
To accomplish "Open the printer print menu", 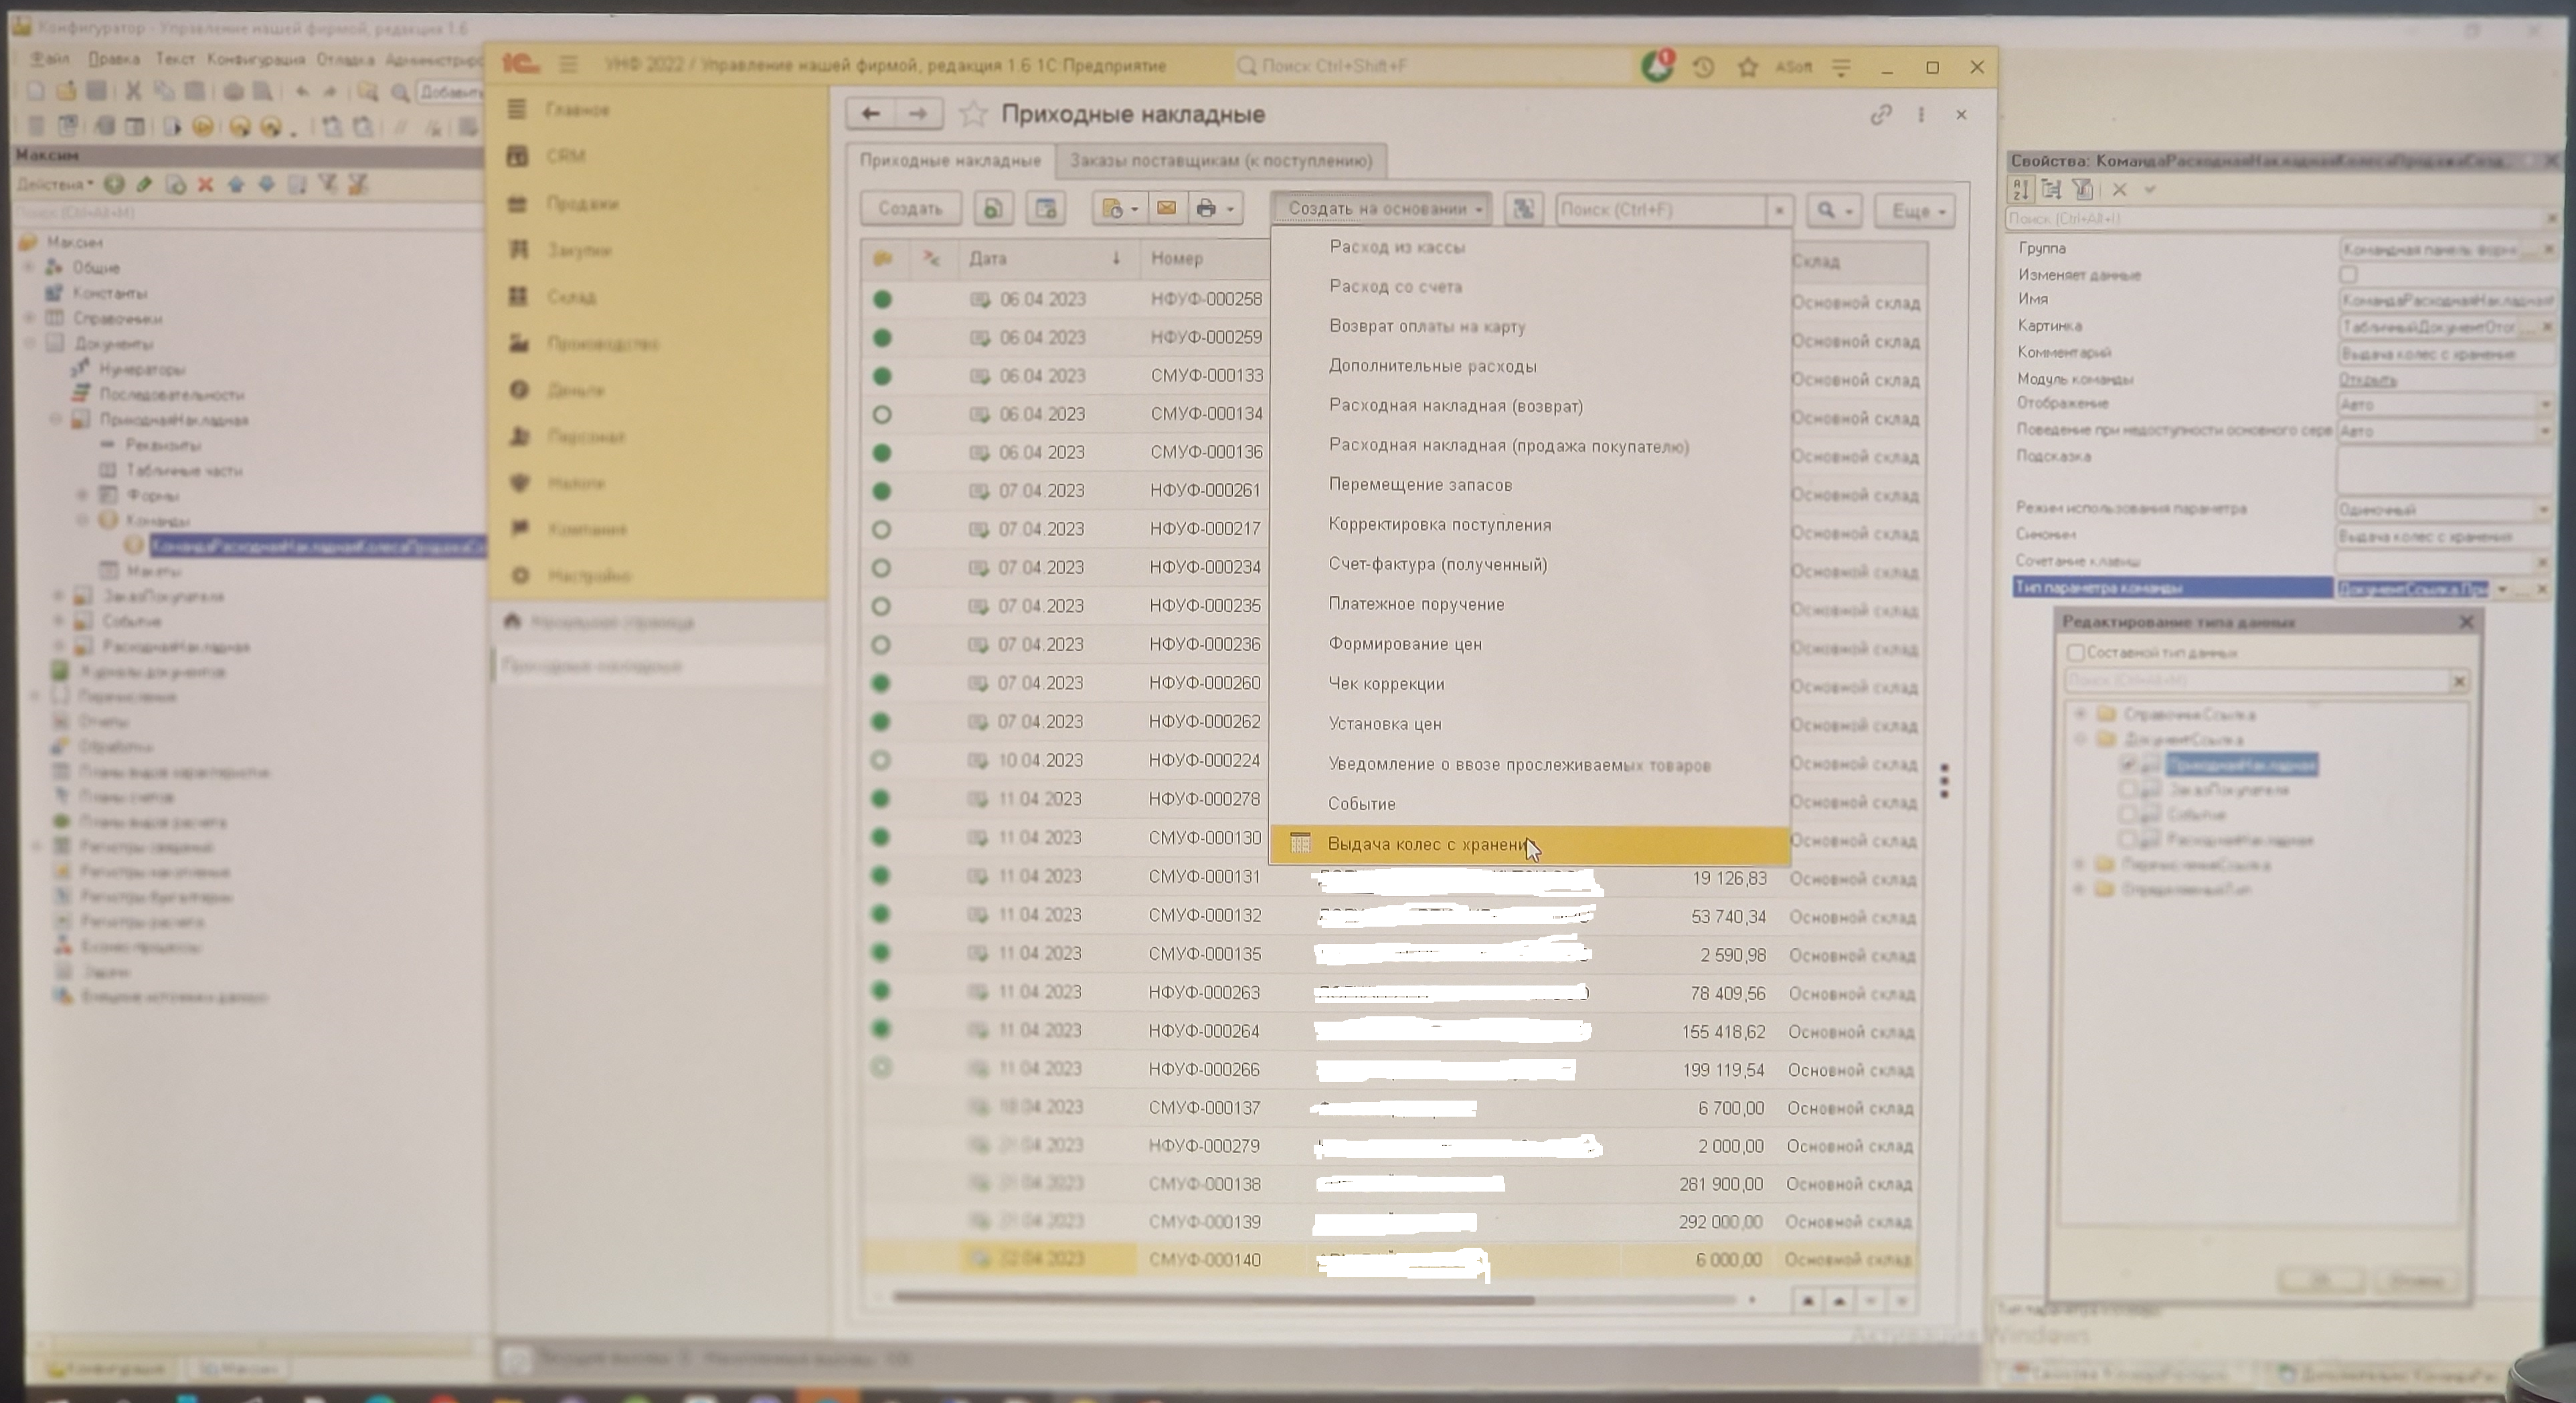I will pyautogui.click(x=1215, y=208).
